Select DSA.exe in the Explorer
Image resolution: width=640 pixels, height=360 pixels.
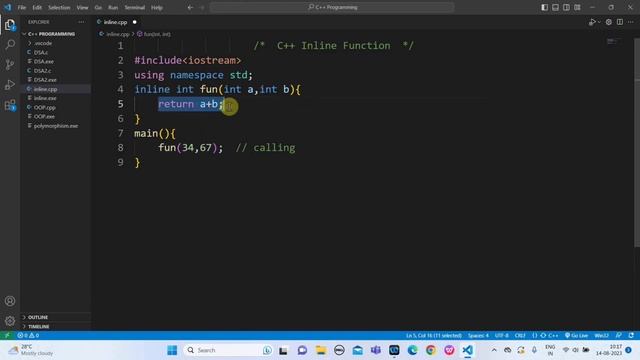[x=44, y=62]
